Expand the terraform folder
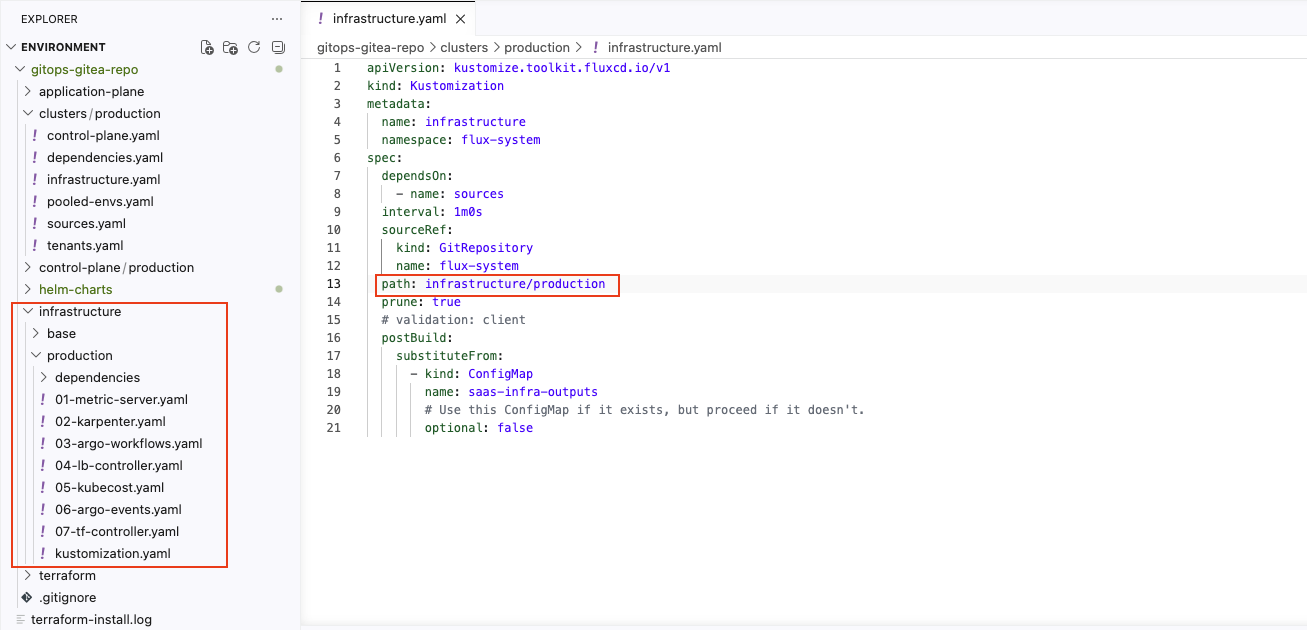The image size is (1307, 630). [67, 575]
